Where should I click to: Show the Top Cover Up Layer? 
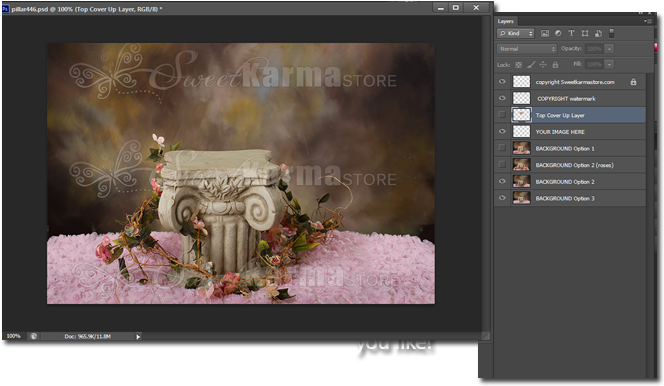pos(502,115)
